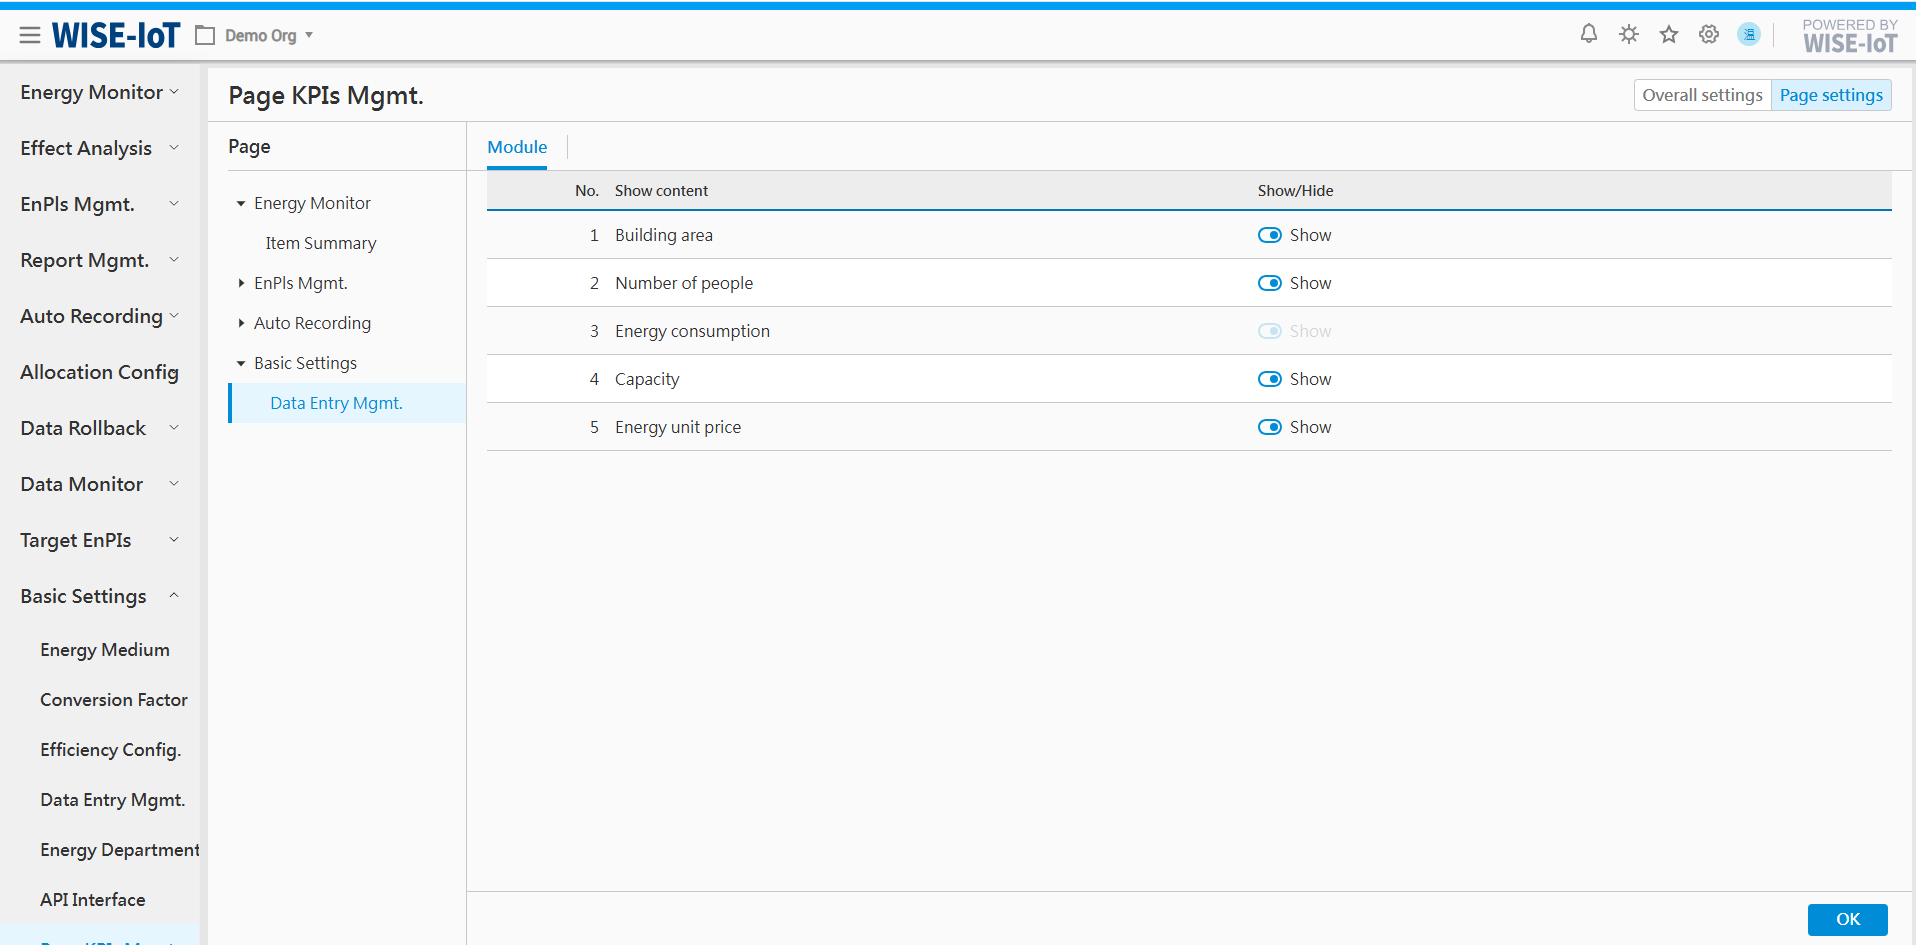Expand Auto Recording tree node

point(242,324)
